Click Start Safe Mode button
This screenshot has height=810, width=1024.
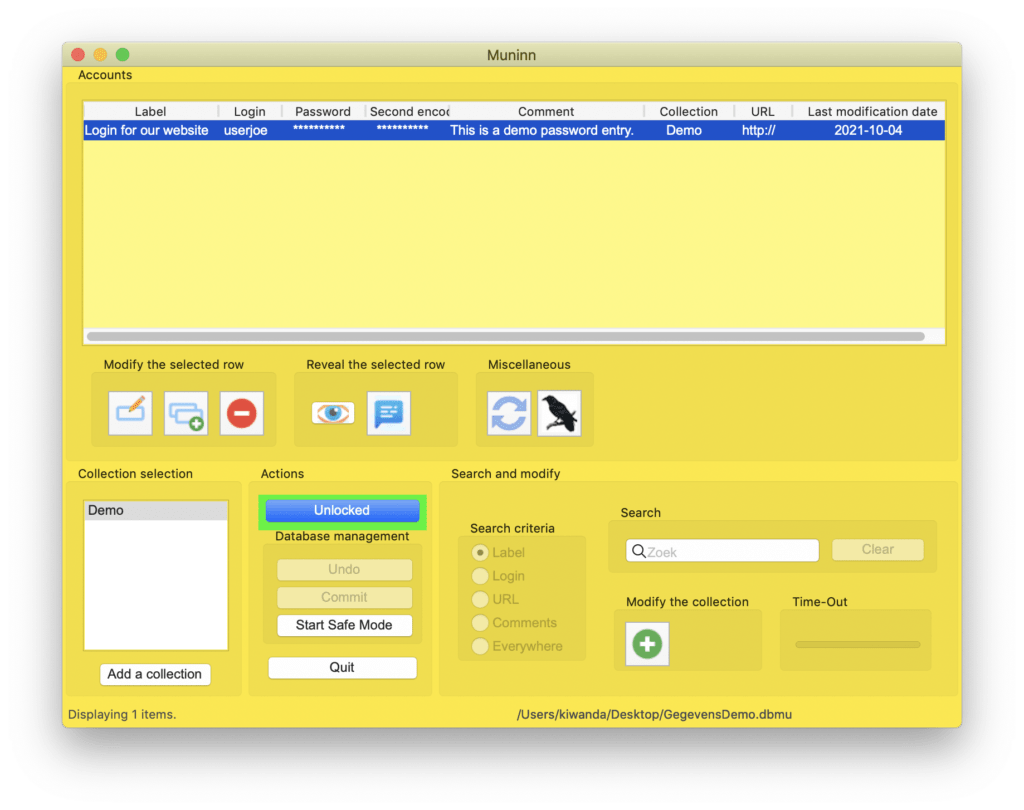344,625
